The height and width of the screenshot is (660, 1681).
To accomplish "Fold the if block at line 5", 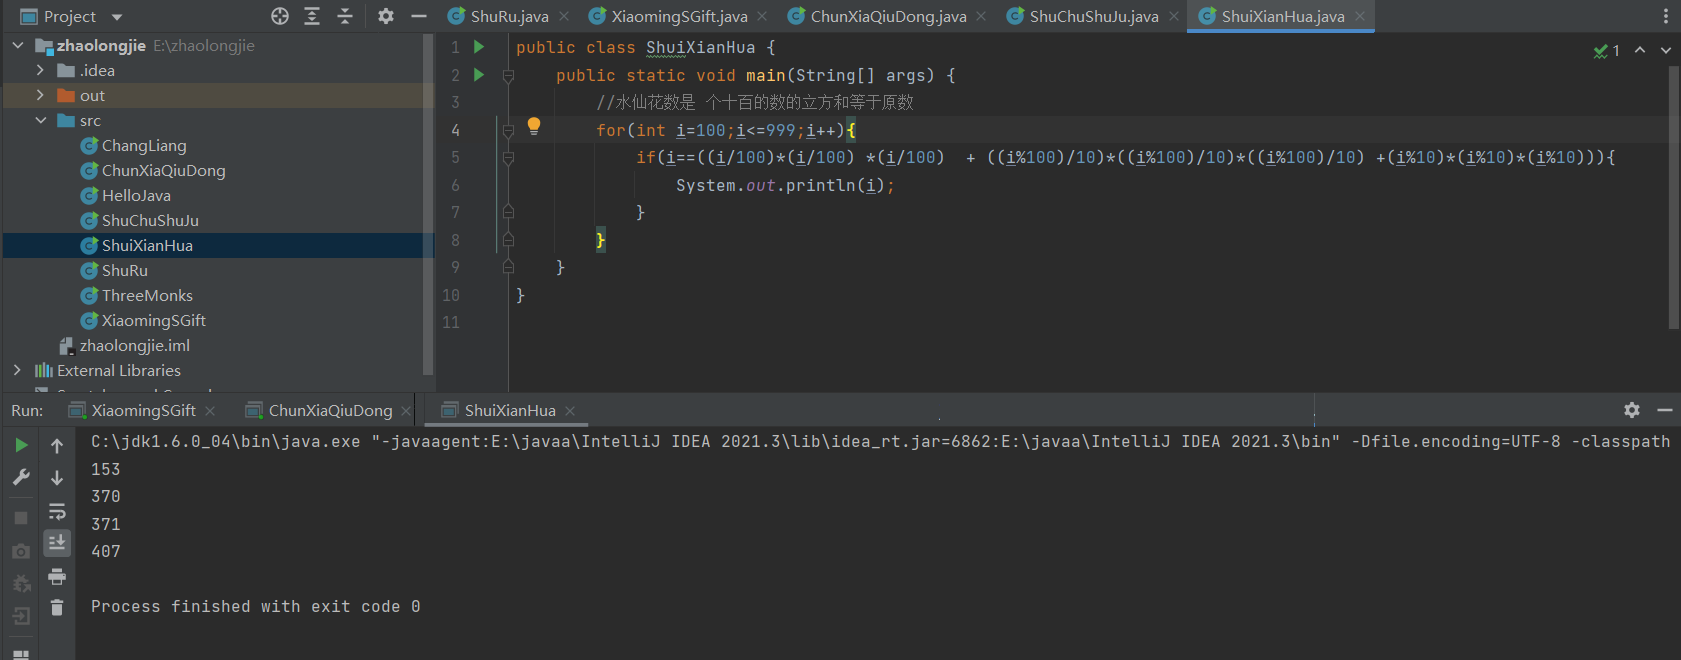I will 508,157.
